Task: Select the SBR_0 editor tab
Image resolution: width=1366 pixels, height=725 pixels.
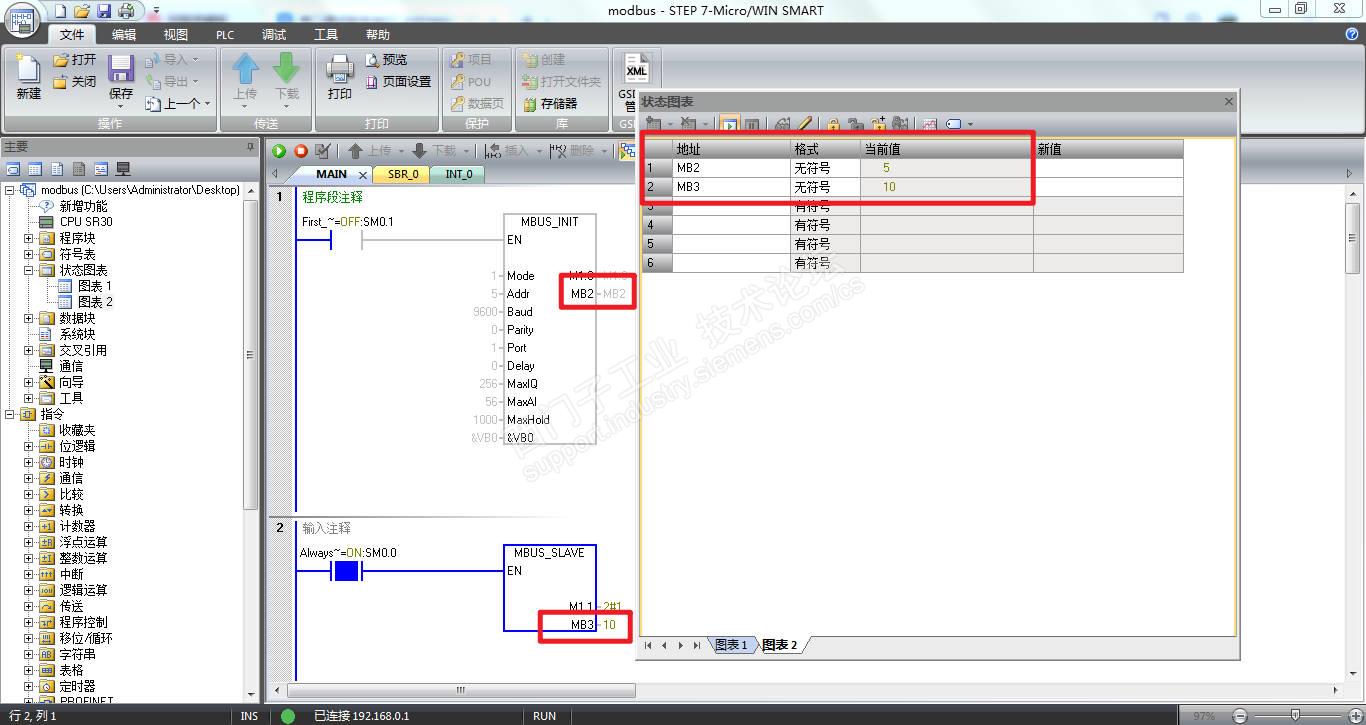Action: point(403,174)
